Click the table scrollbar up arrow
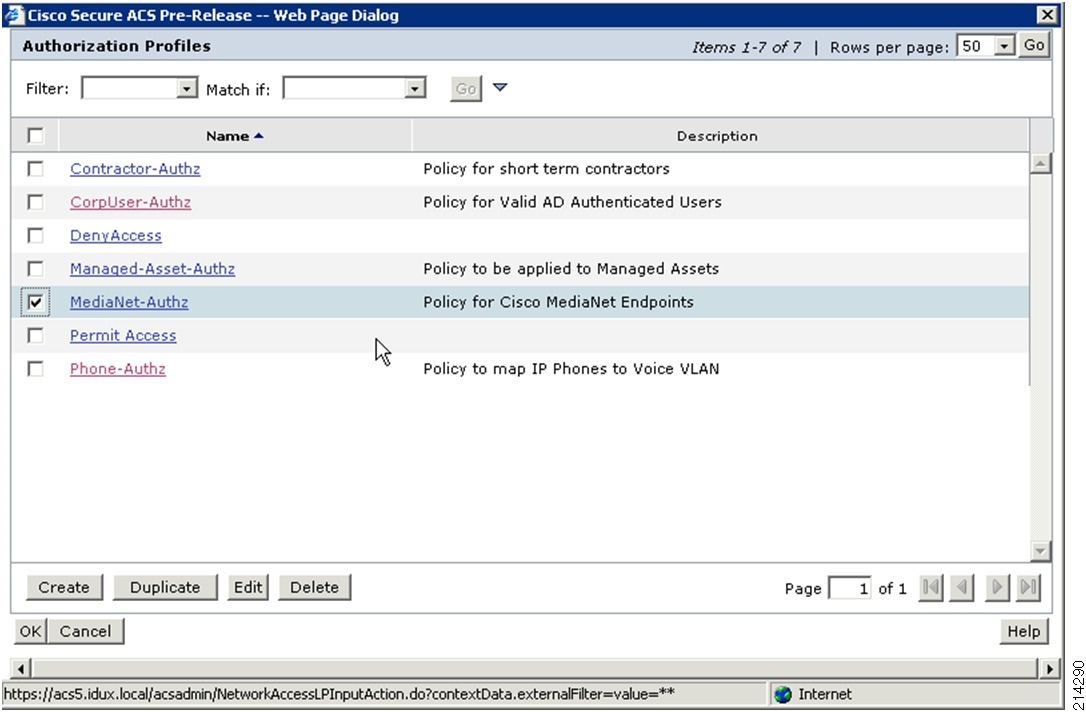 point(1041,163)
